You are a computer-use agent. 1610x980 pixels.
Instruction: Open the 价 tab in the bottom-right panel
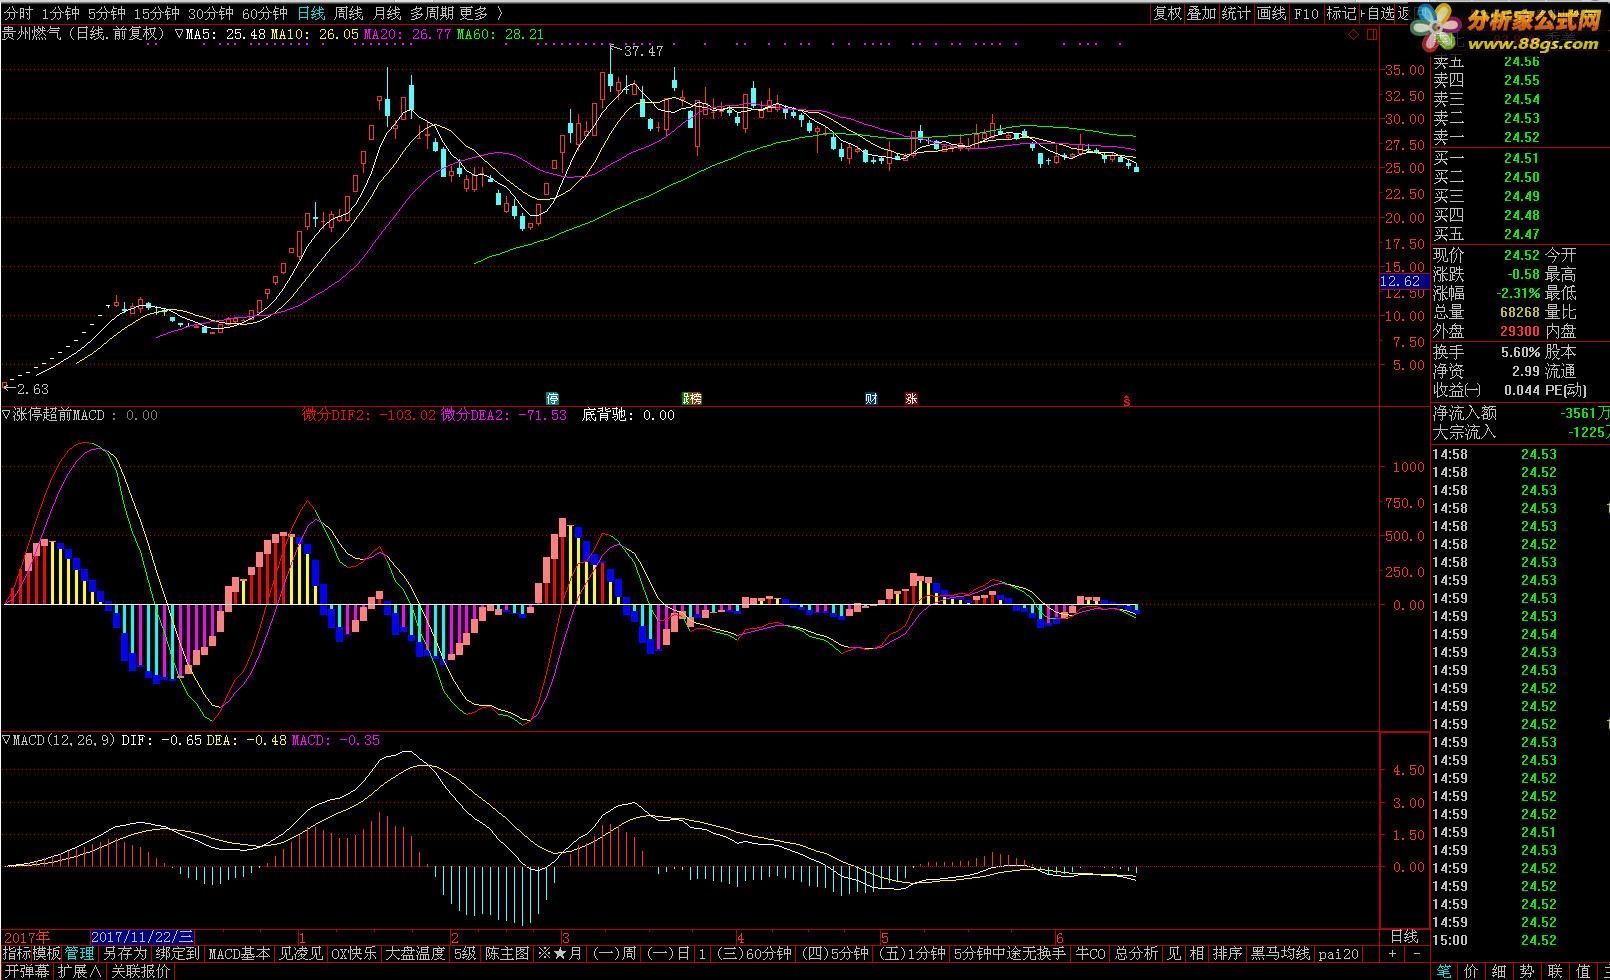[x=1472, y=971]
